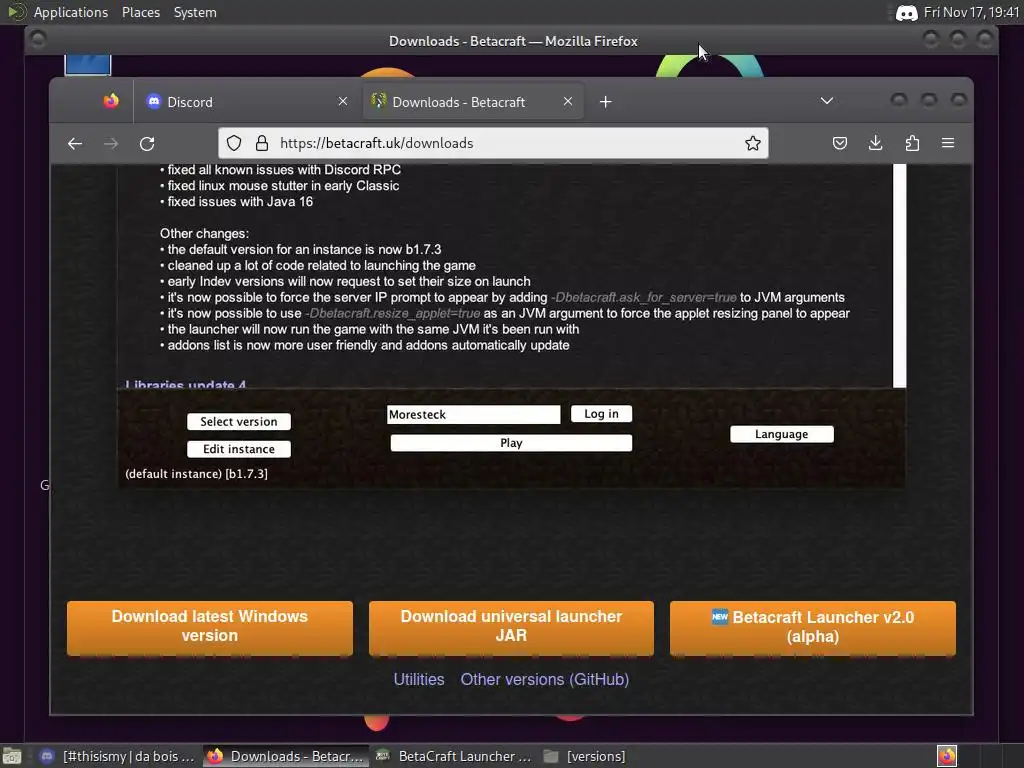
Task: Open the extensions puzzle icon
Action: point(912,143)
